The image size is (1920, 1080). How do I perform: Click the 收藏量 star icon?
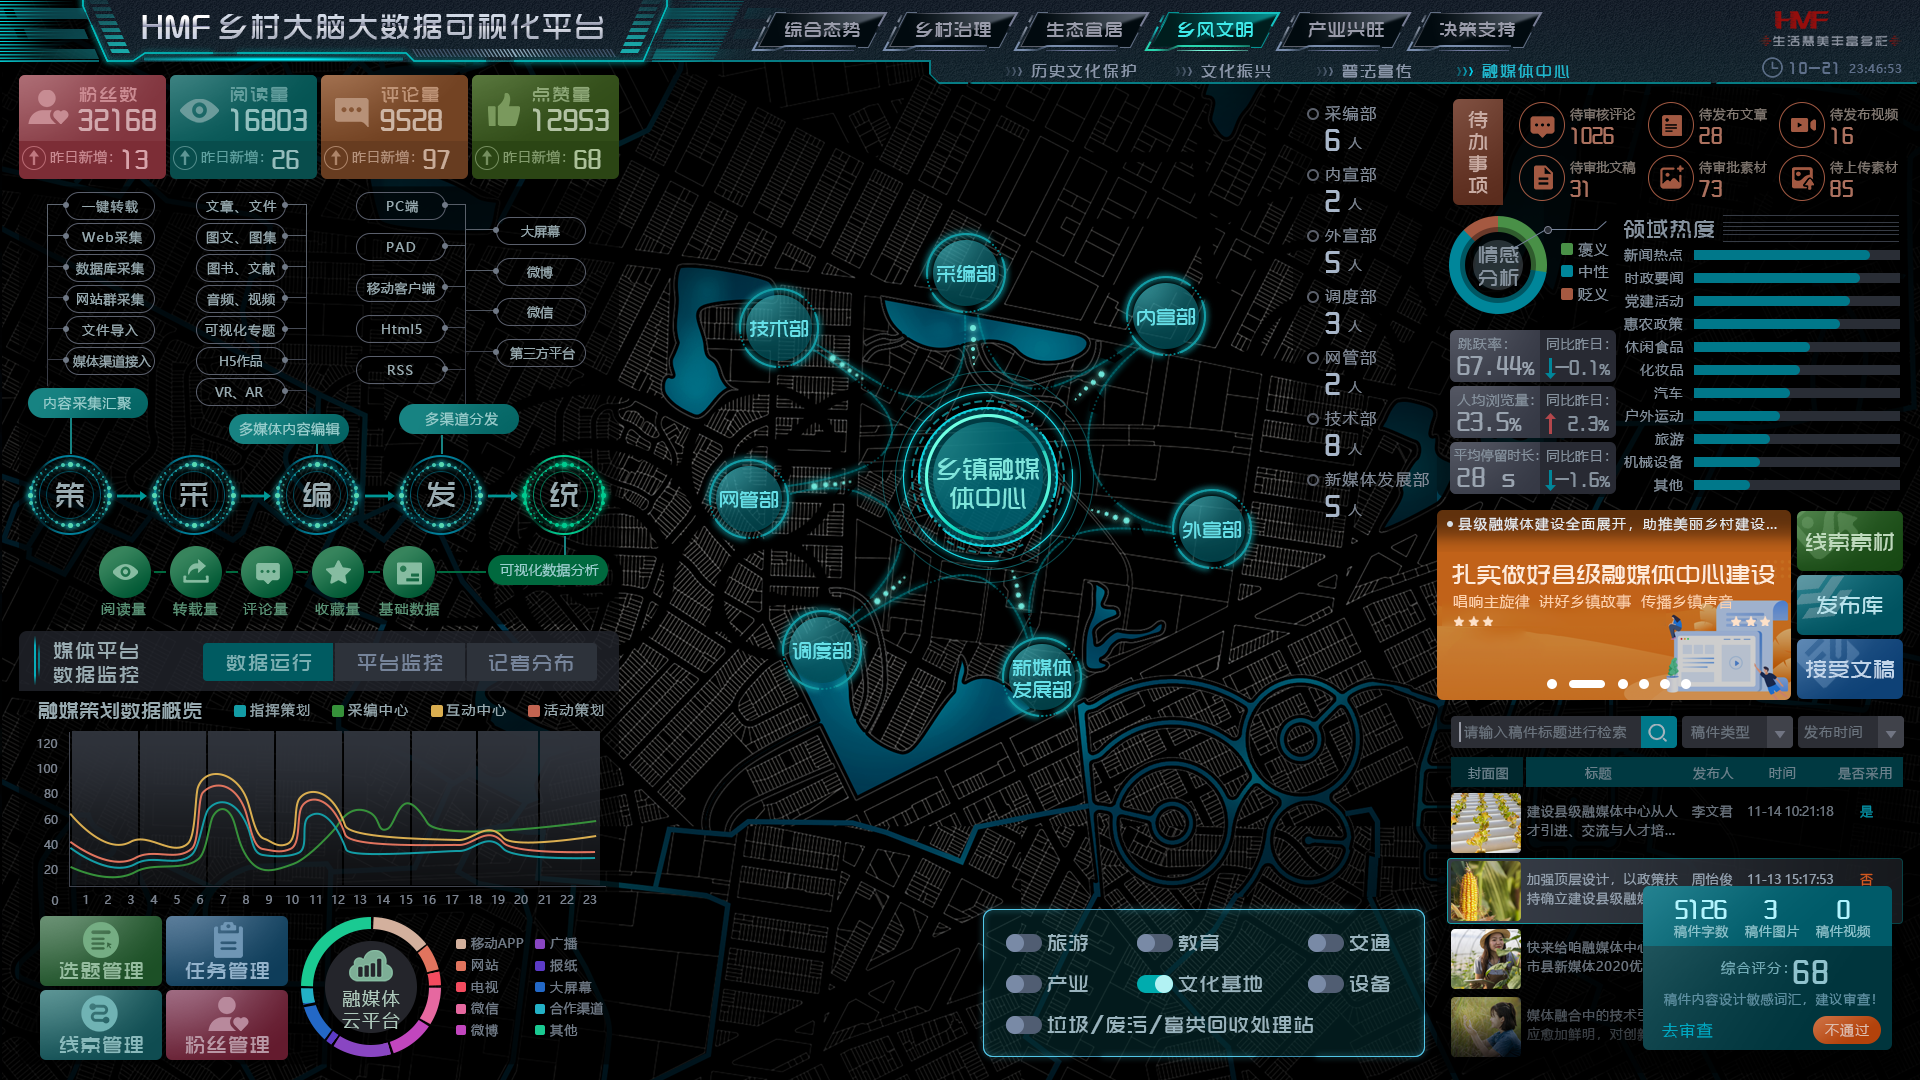tap(338, 572)
